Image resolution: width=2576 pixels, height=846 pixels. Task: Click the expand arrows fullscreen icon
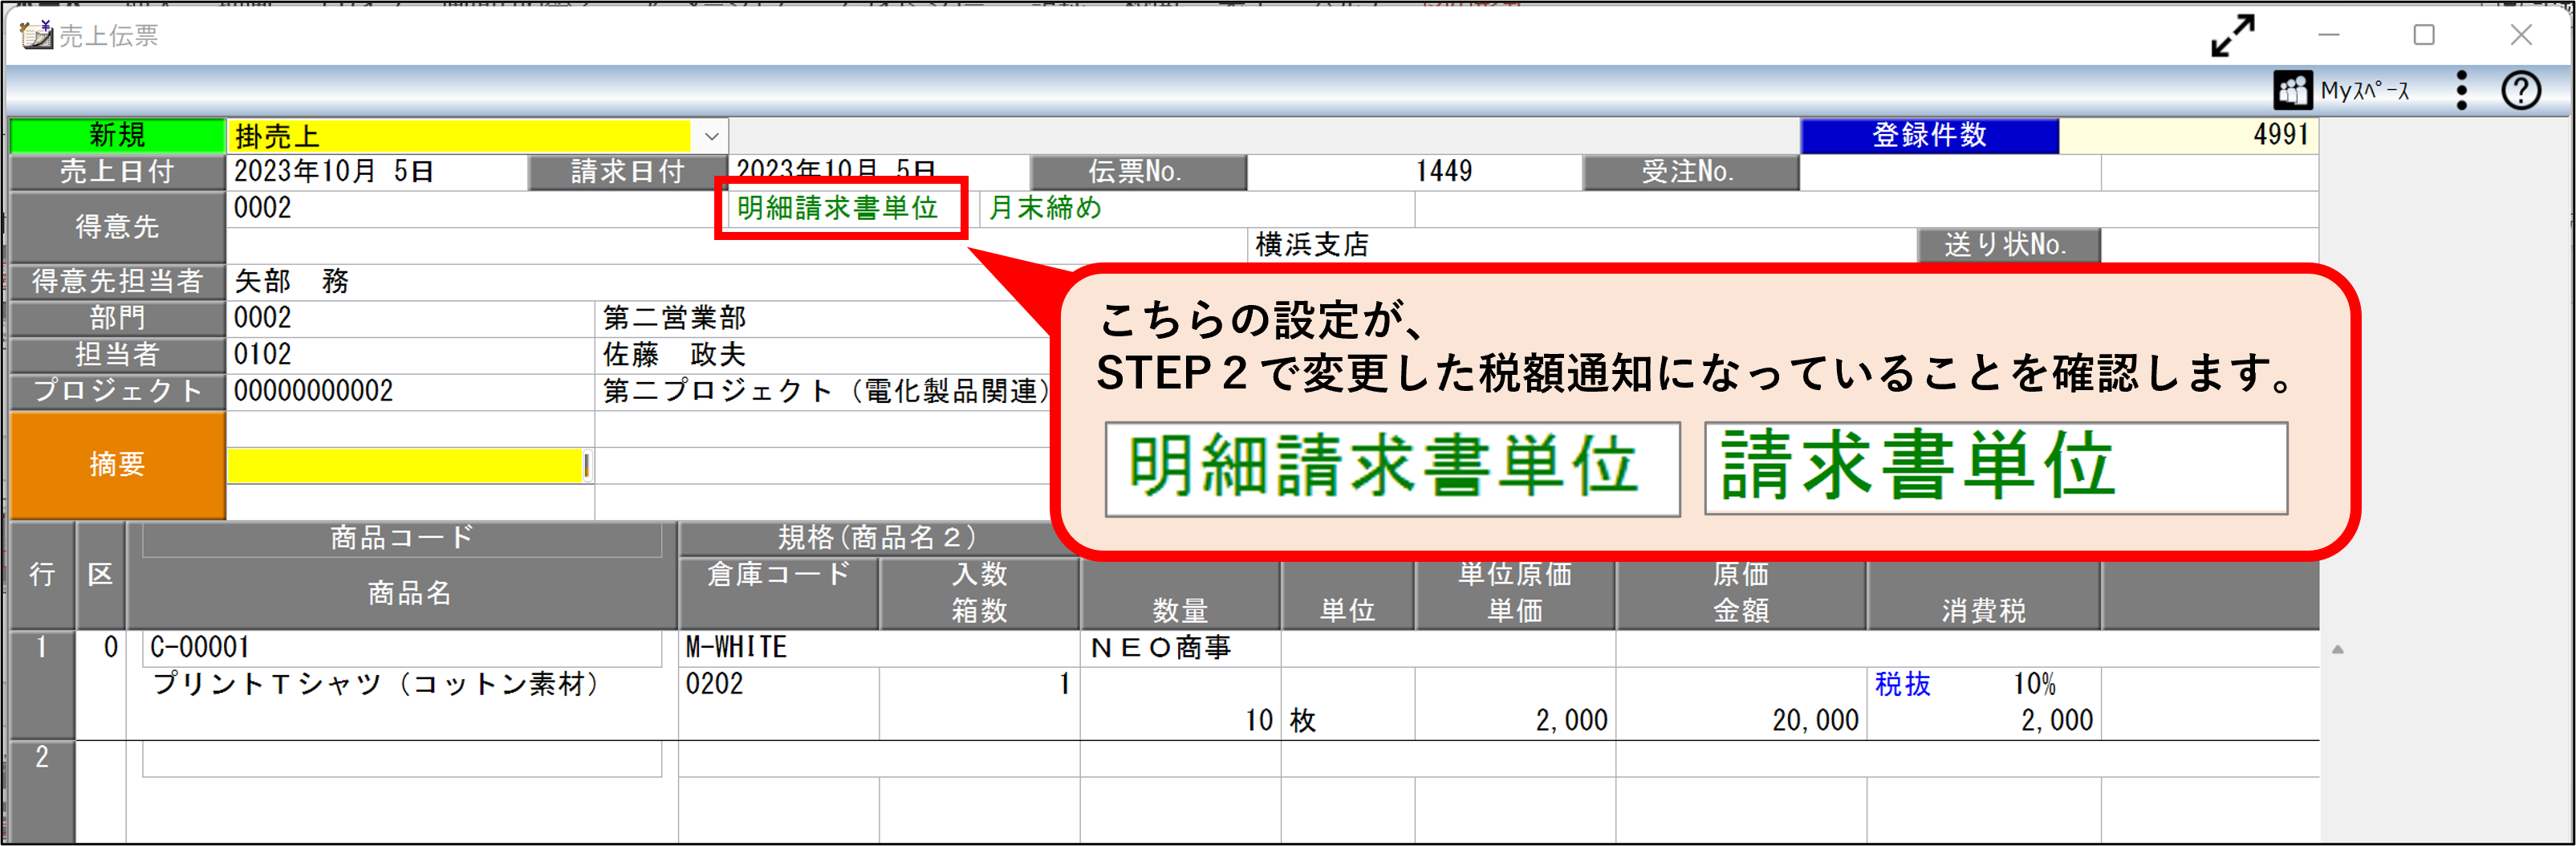tap(2232, 36)
